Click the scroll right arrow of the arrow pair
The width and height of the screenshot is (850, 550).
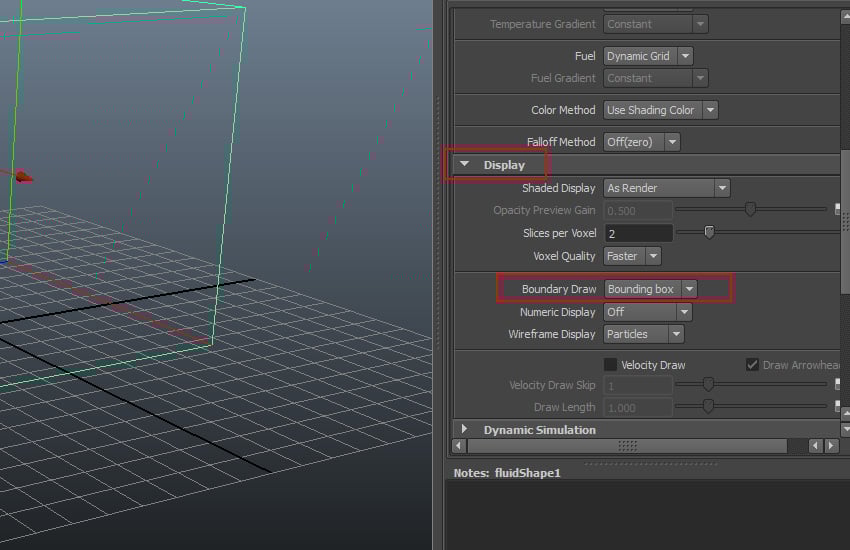831,446
